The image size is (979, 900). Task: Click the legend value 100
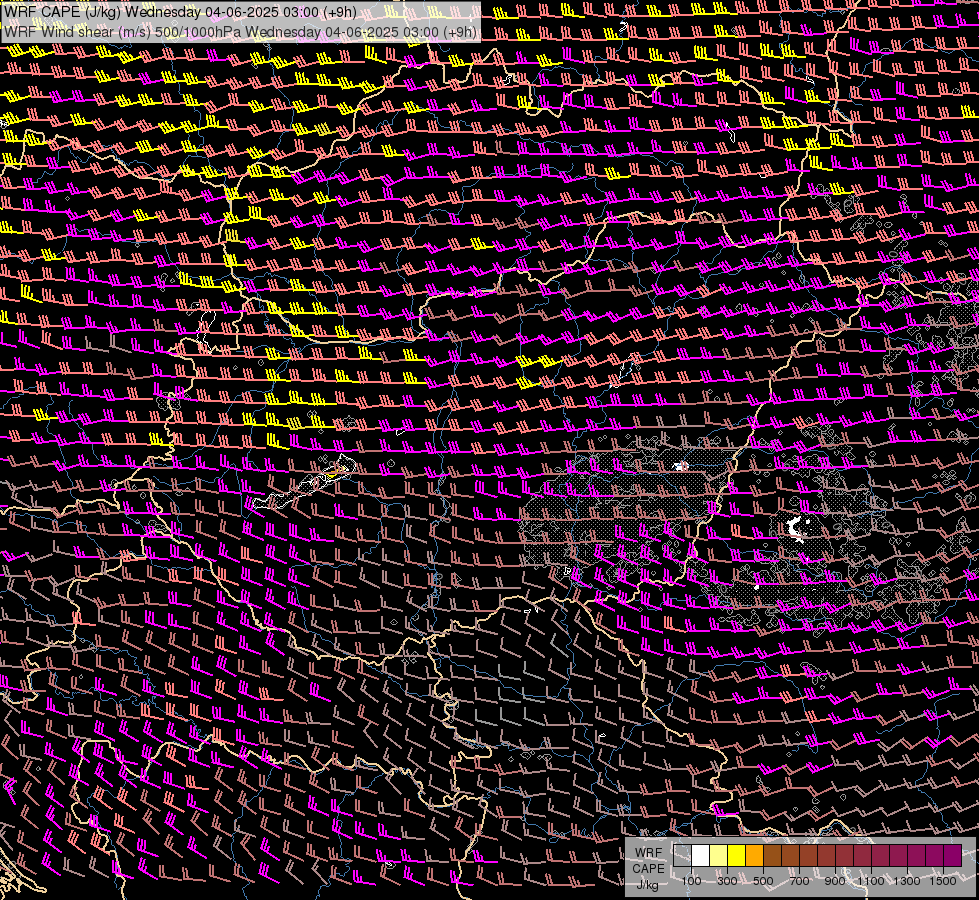(691, 881)
